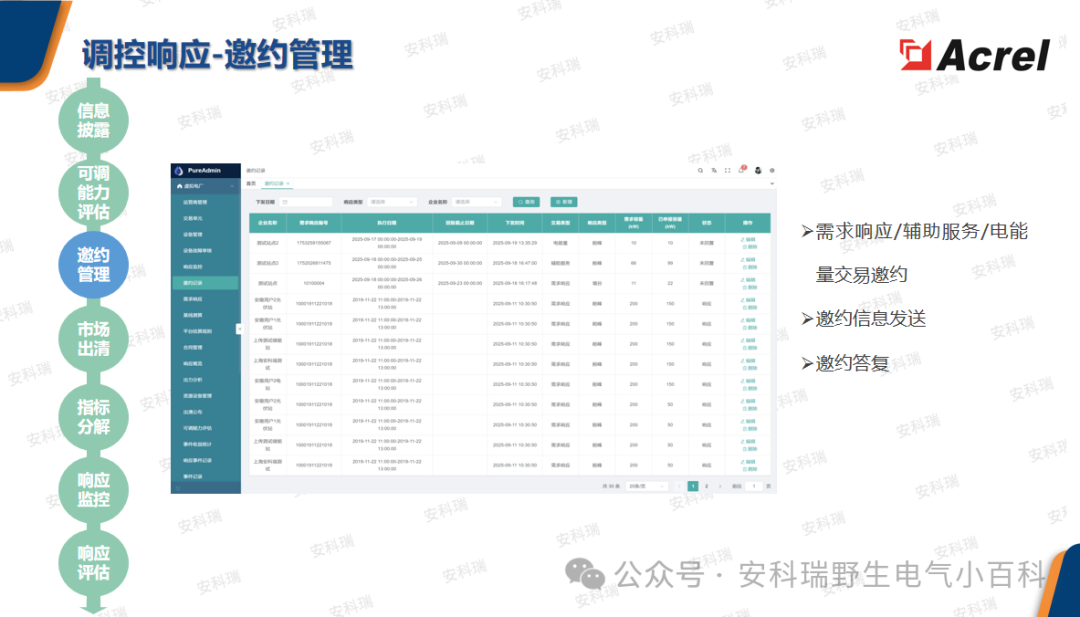Click 编辑 in the row with 10100004
Image resolution: width=1080 pixels, height=617 pixels.
pyautogui.click(x=747, y=280)
